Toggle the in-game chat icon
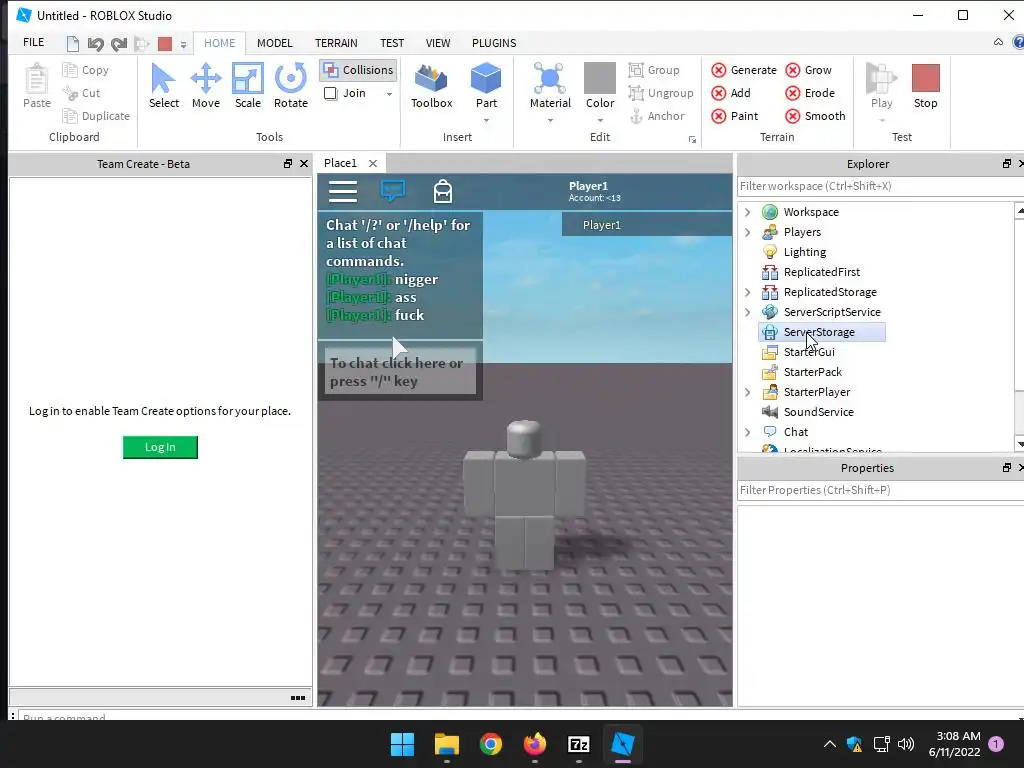 click(x=392, y=191)
